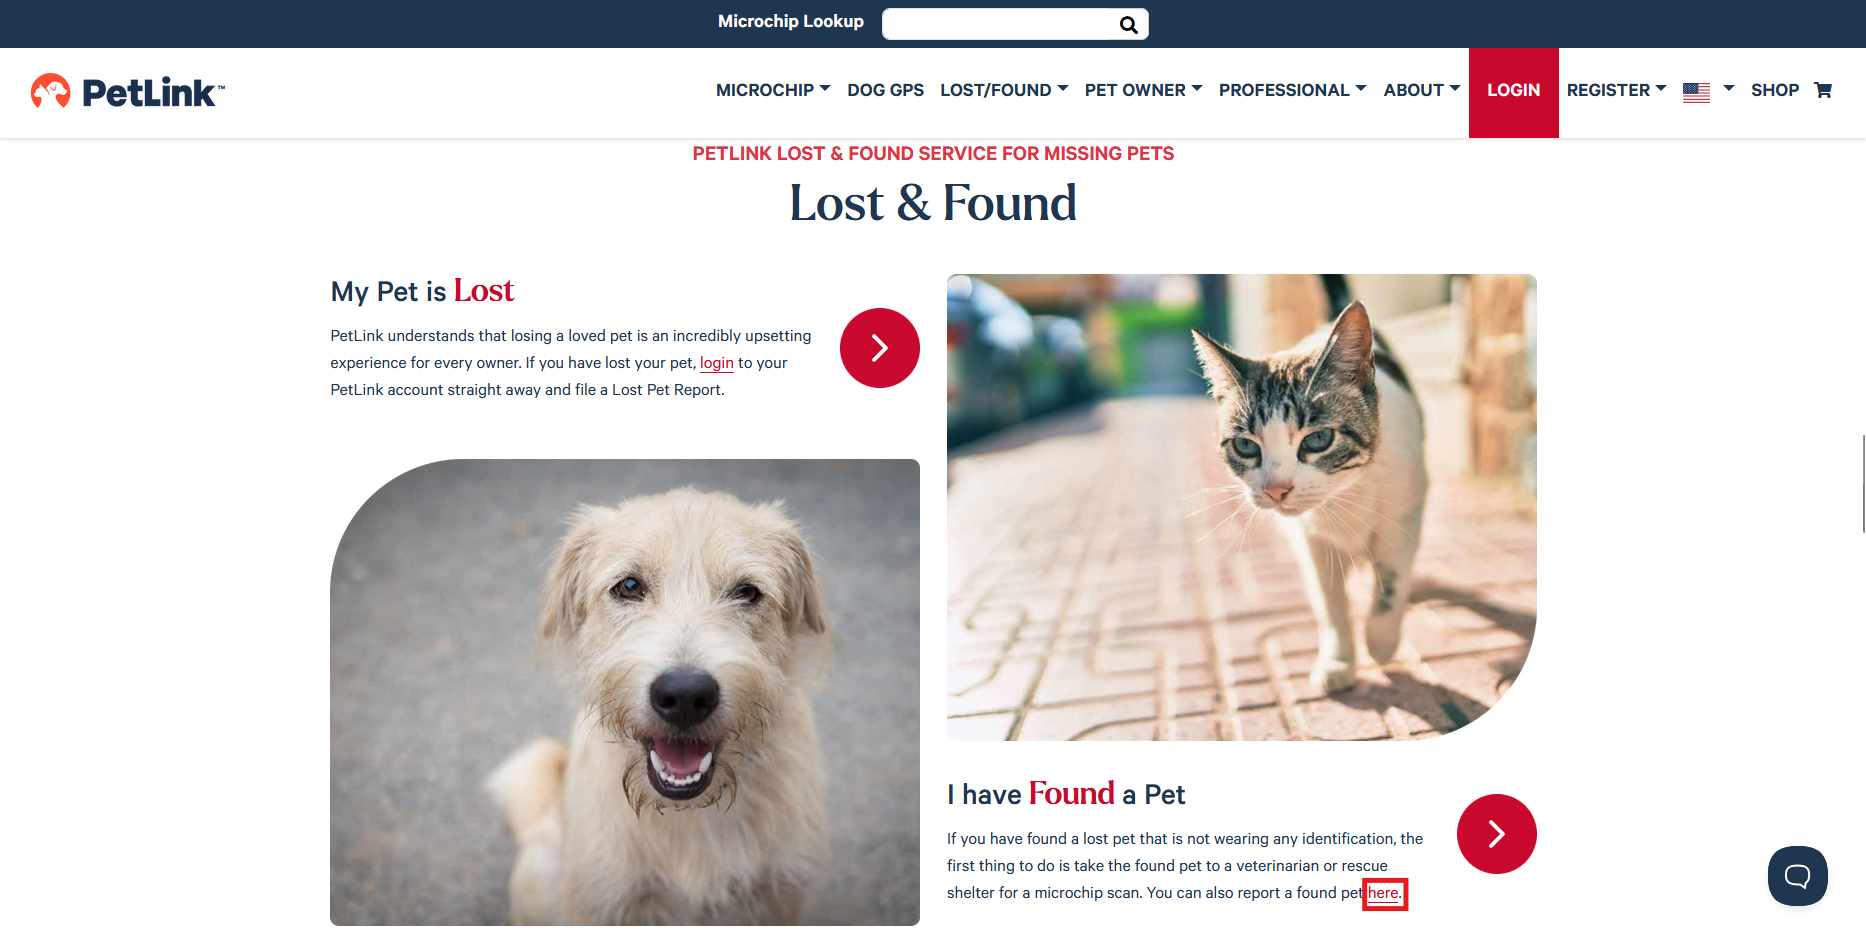Go to the DOG GPS menu item
Viewport: 1866px width, 945px height.
point(885,90)
